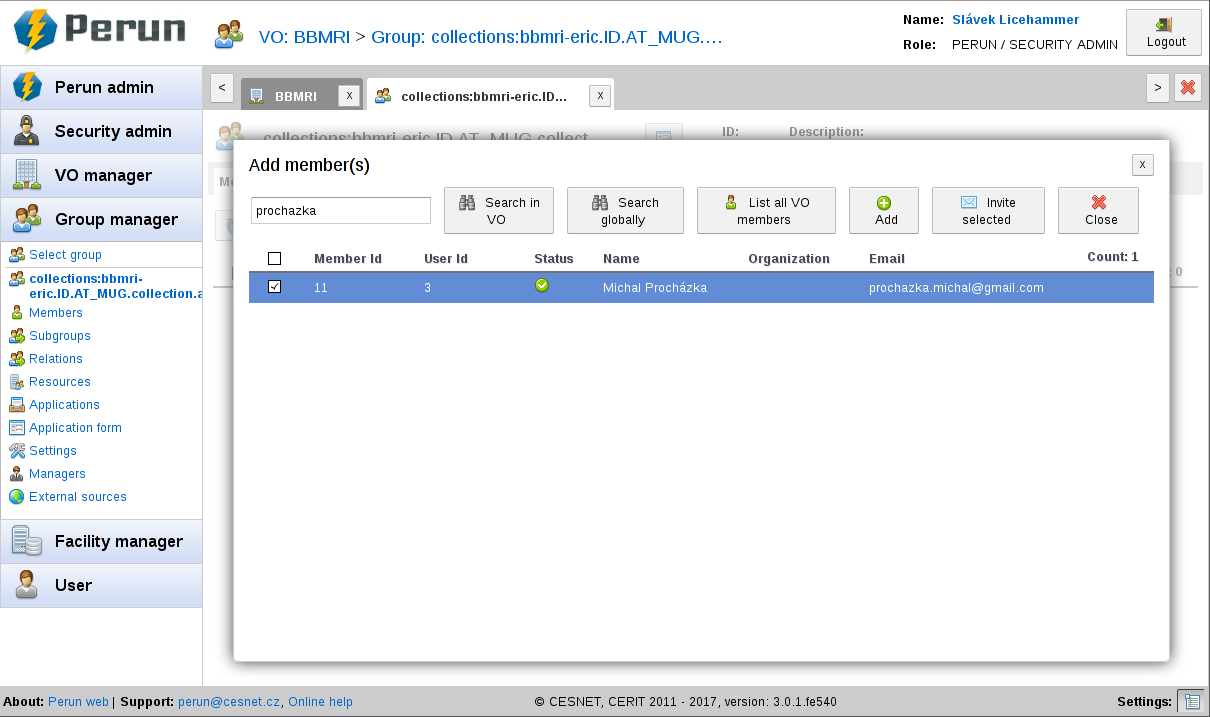The image size is (1210, 717).
Task: Click the Perun admin lightning icon
Action: tap(27, 88)
